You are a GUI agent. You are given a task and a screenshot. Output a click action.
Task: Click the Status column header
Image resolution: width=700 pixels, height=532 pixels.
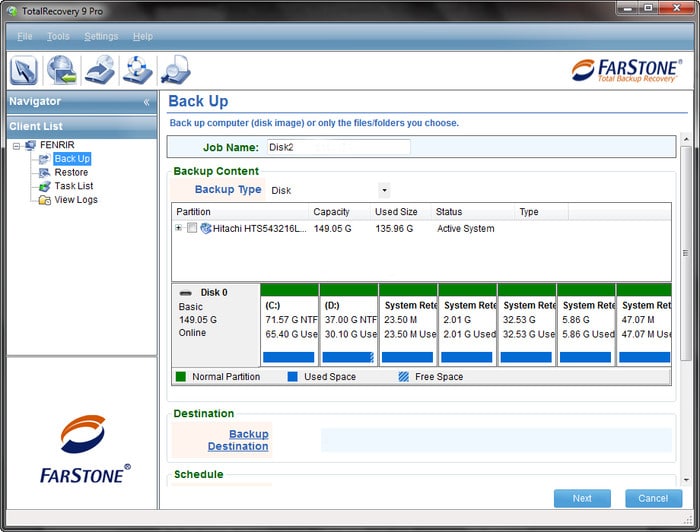[473, 212]
